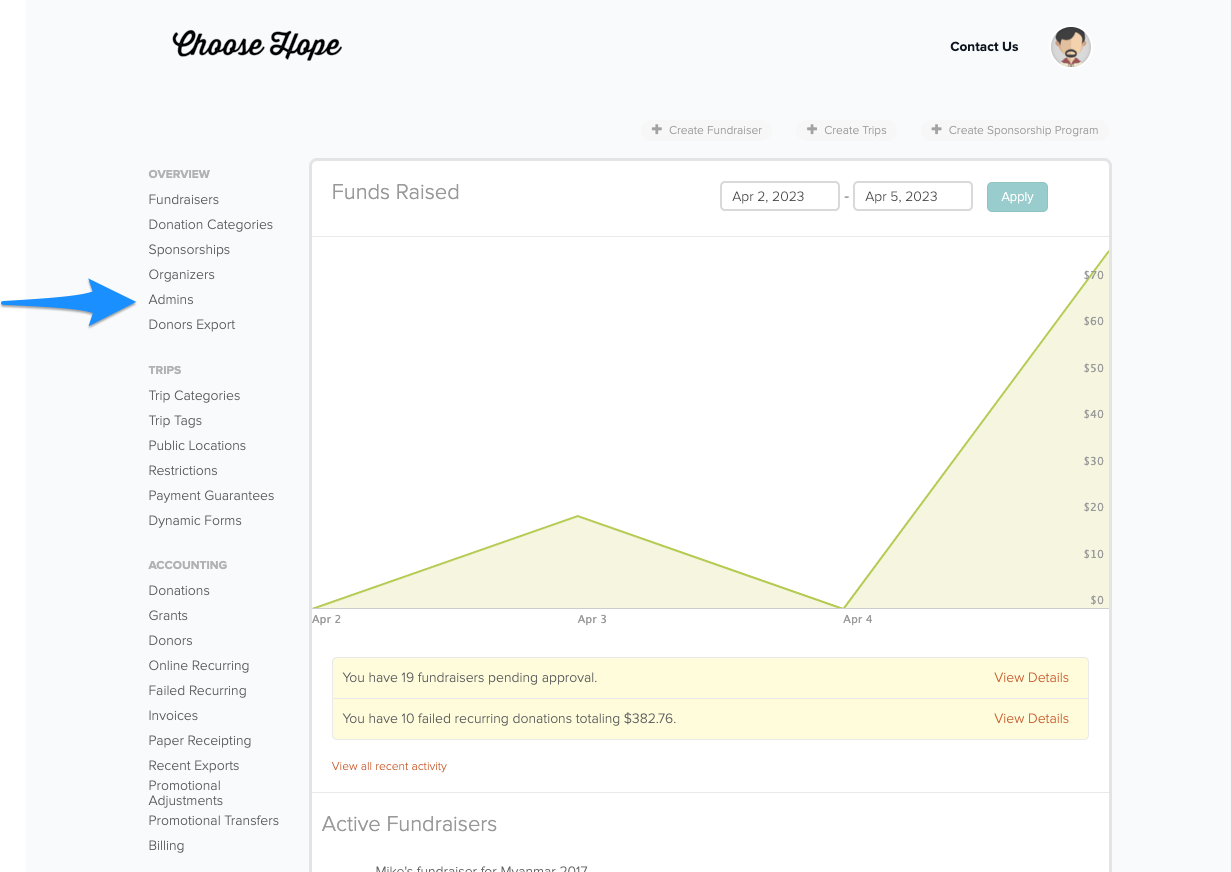Click the OVERVIEW section label
Viewport: 1231px width, 872px height.
[179, 174]
